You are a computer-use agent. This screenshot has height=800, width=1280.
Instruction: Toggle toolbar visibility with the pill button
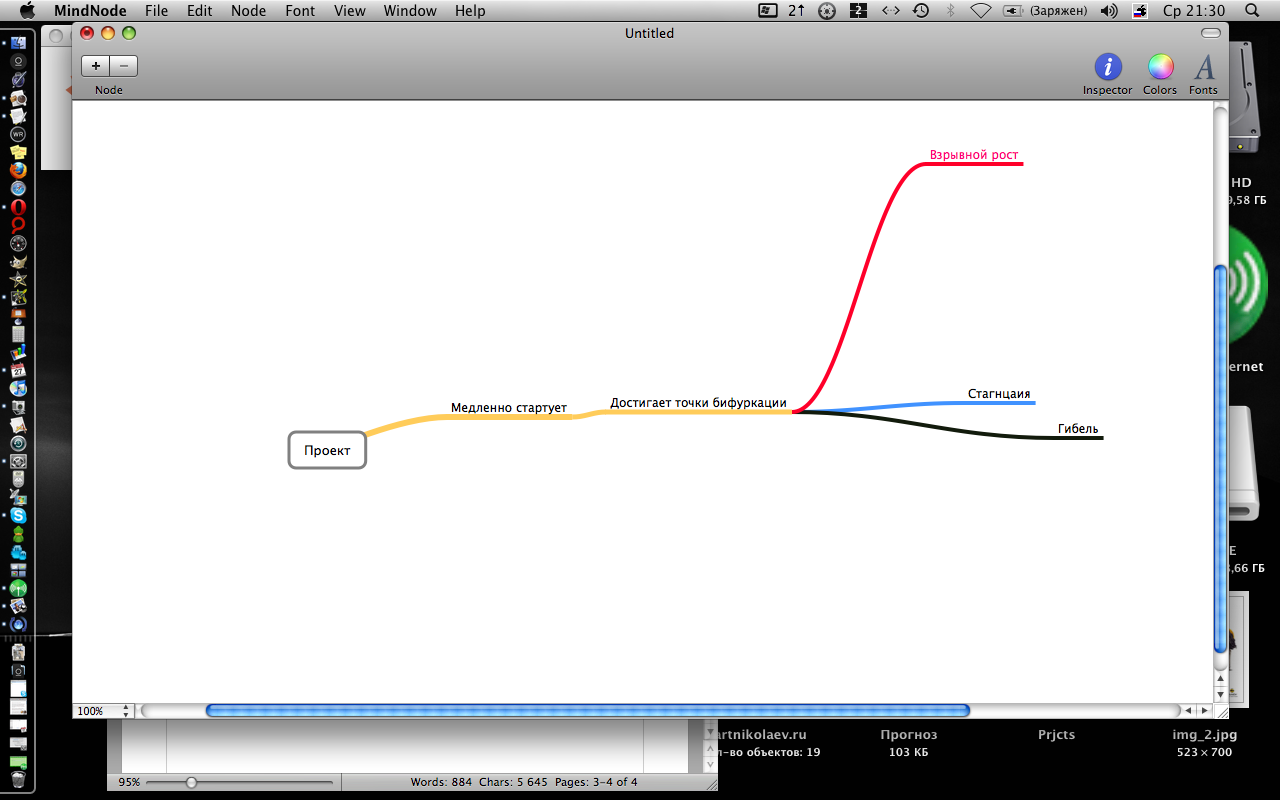pos(1210,33)
